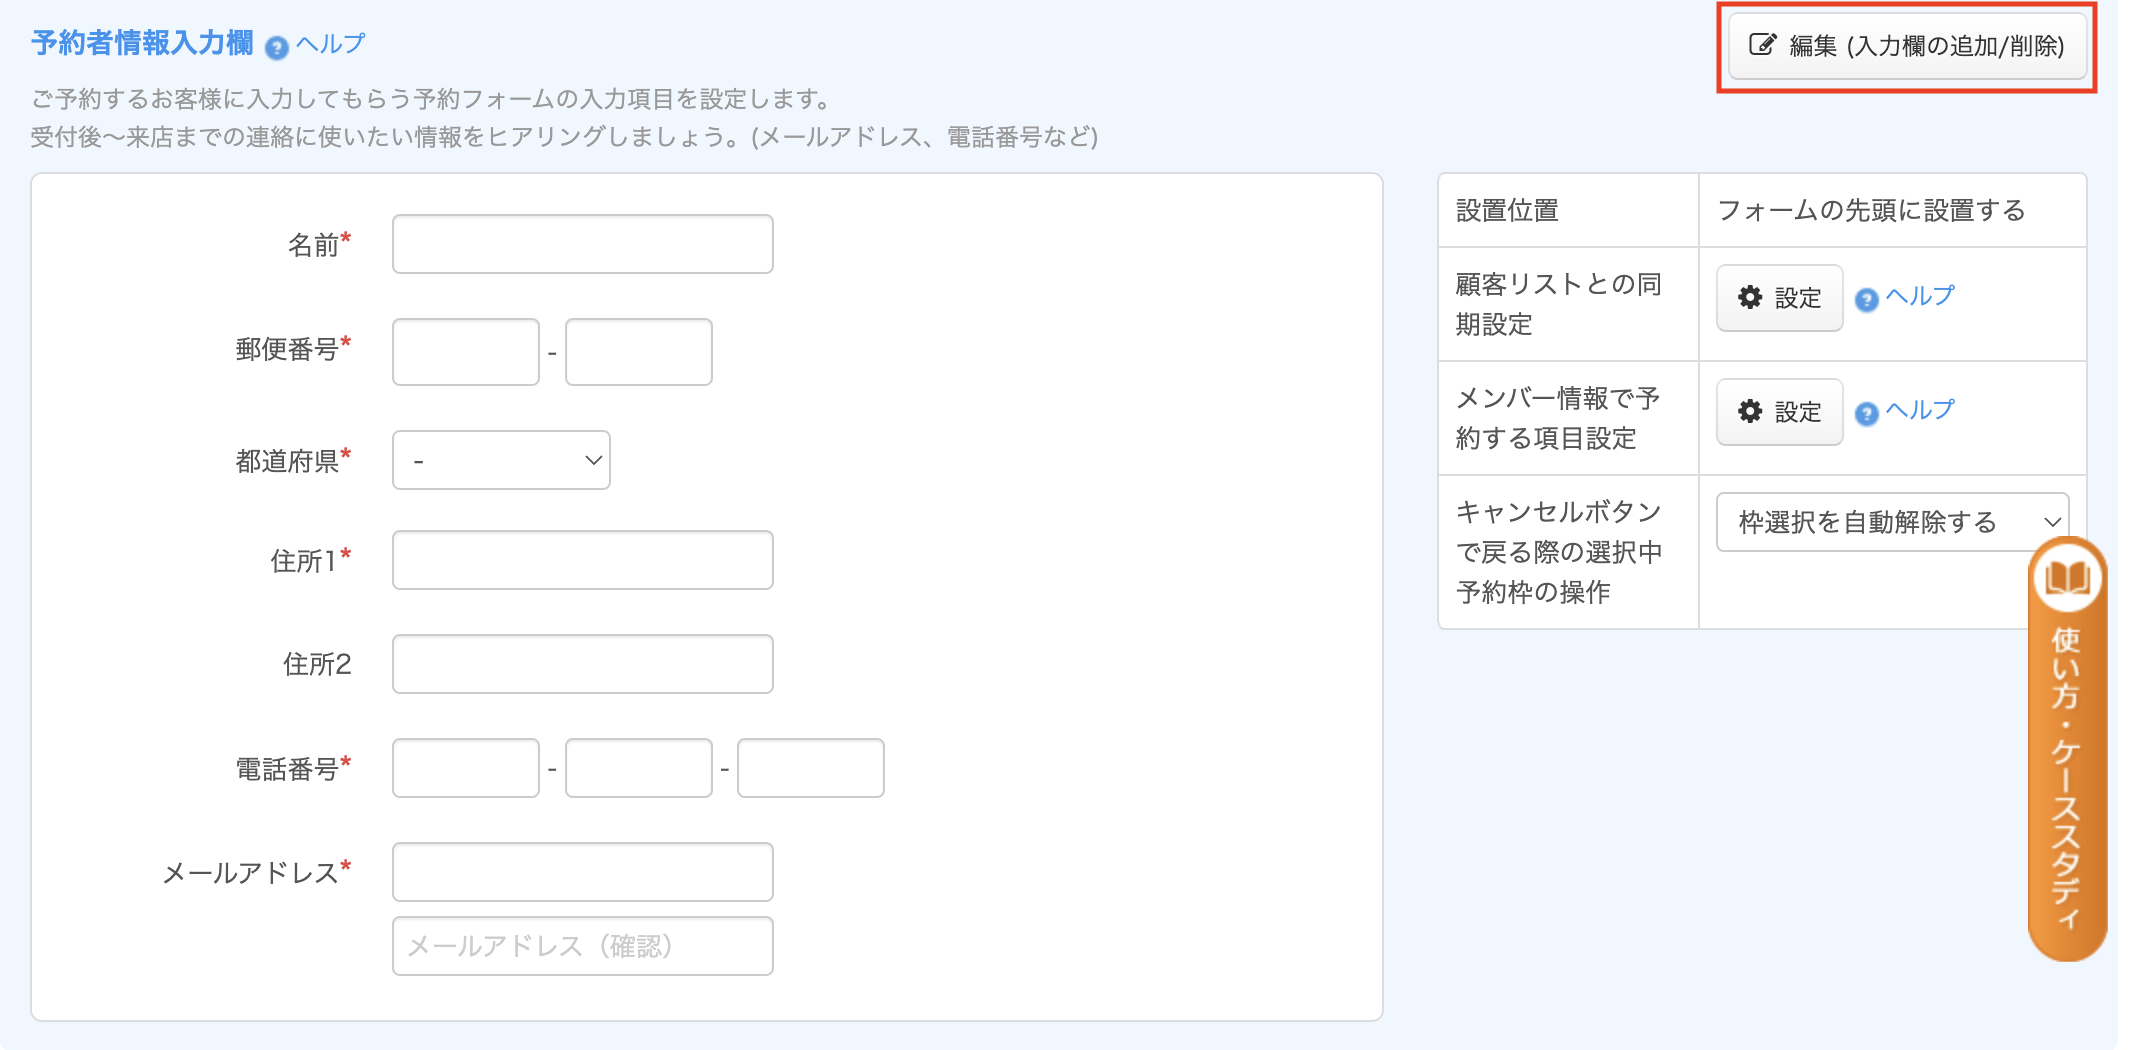
Task: Click gear icon for メンバー情報で予約する項目設定
Action: tap(1750, 411)
